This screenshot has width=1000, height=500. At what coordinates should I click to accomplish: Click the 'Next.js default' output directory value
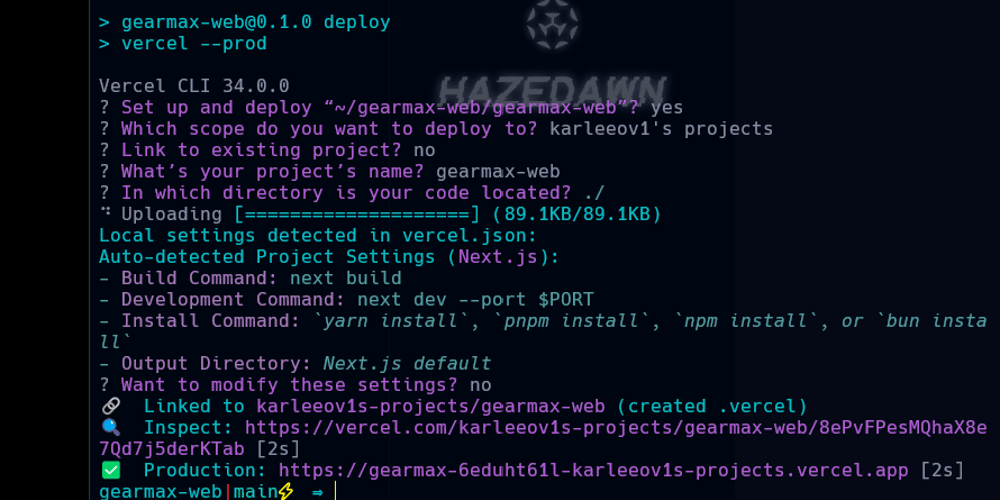pos(407,364)
